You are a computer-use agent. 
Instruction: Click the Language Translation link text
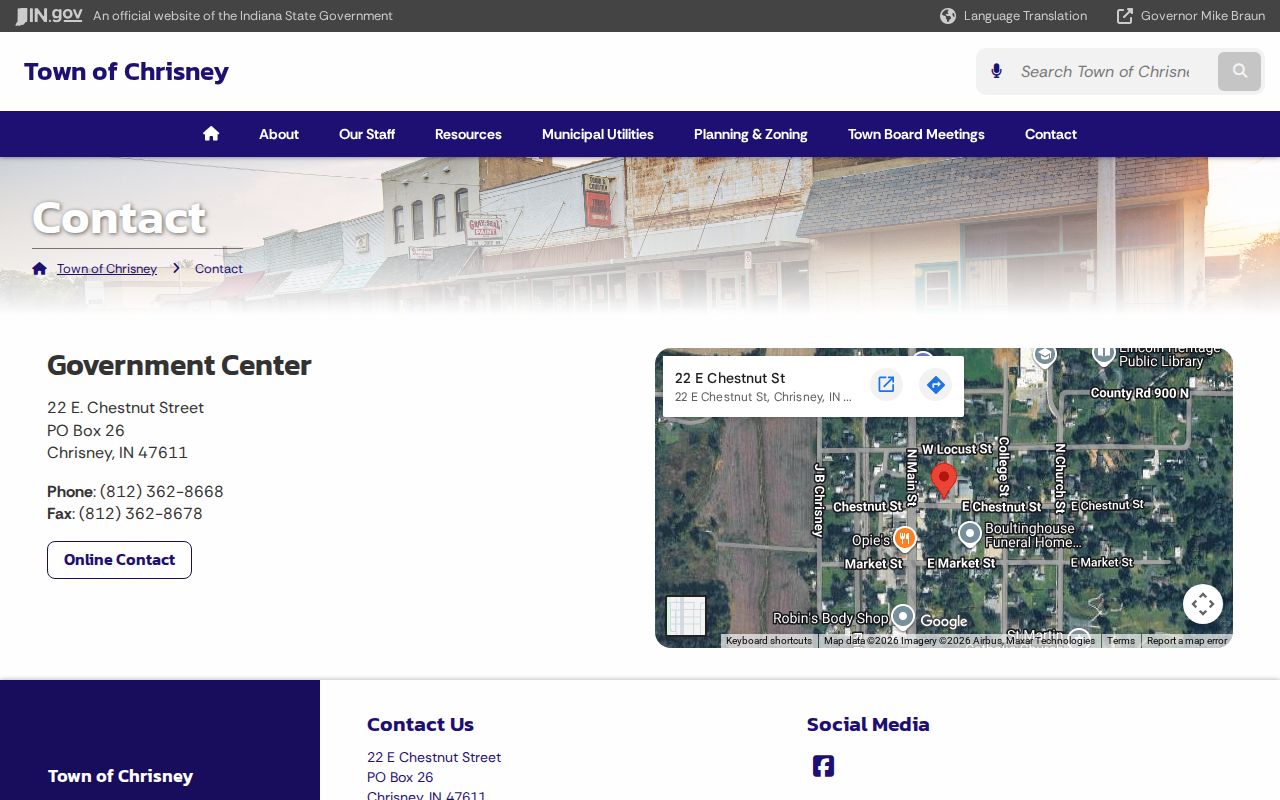click(x=1025, y=16)
